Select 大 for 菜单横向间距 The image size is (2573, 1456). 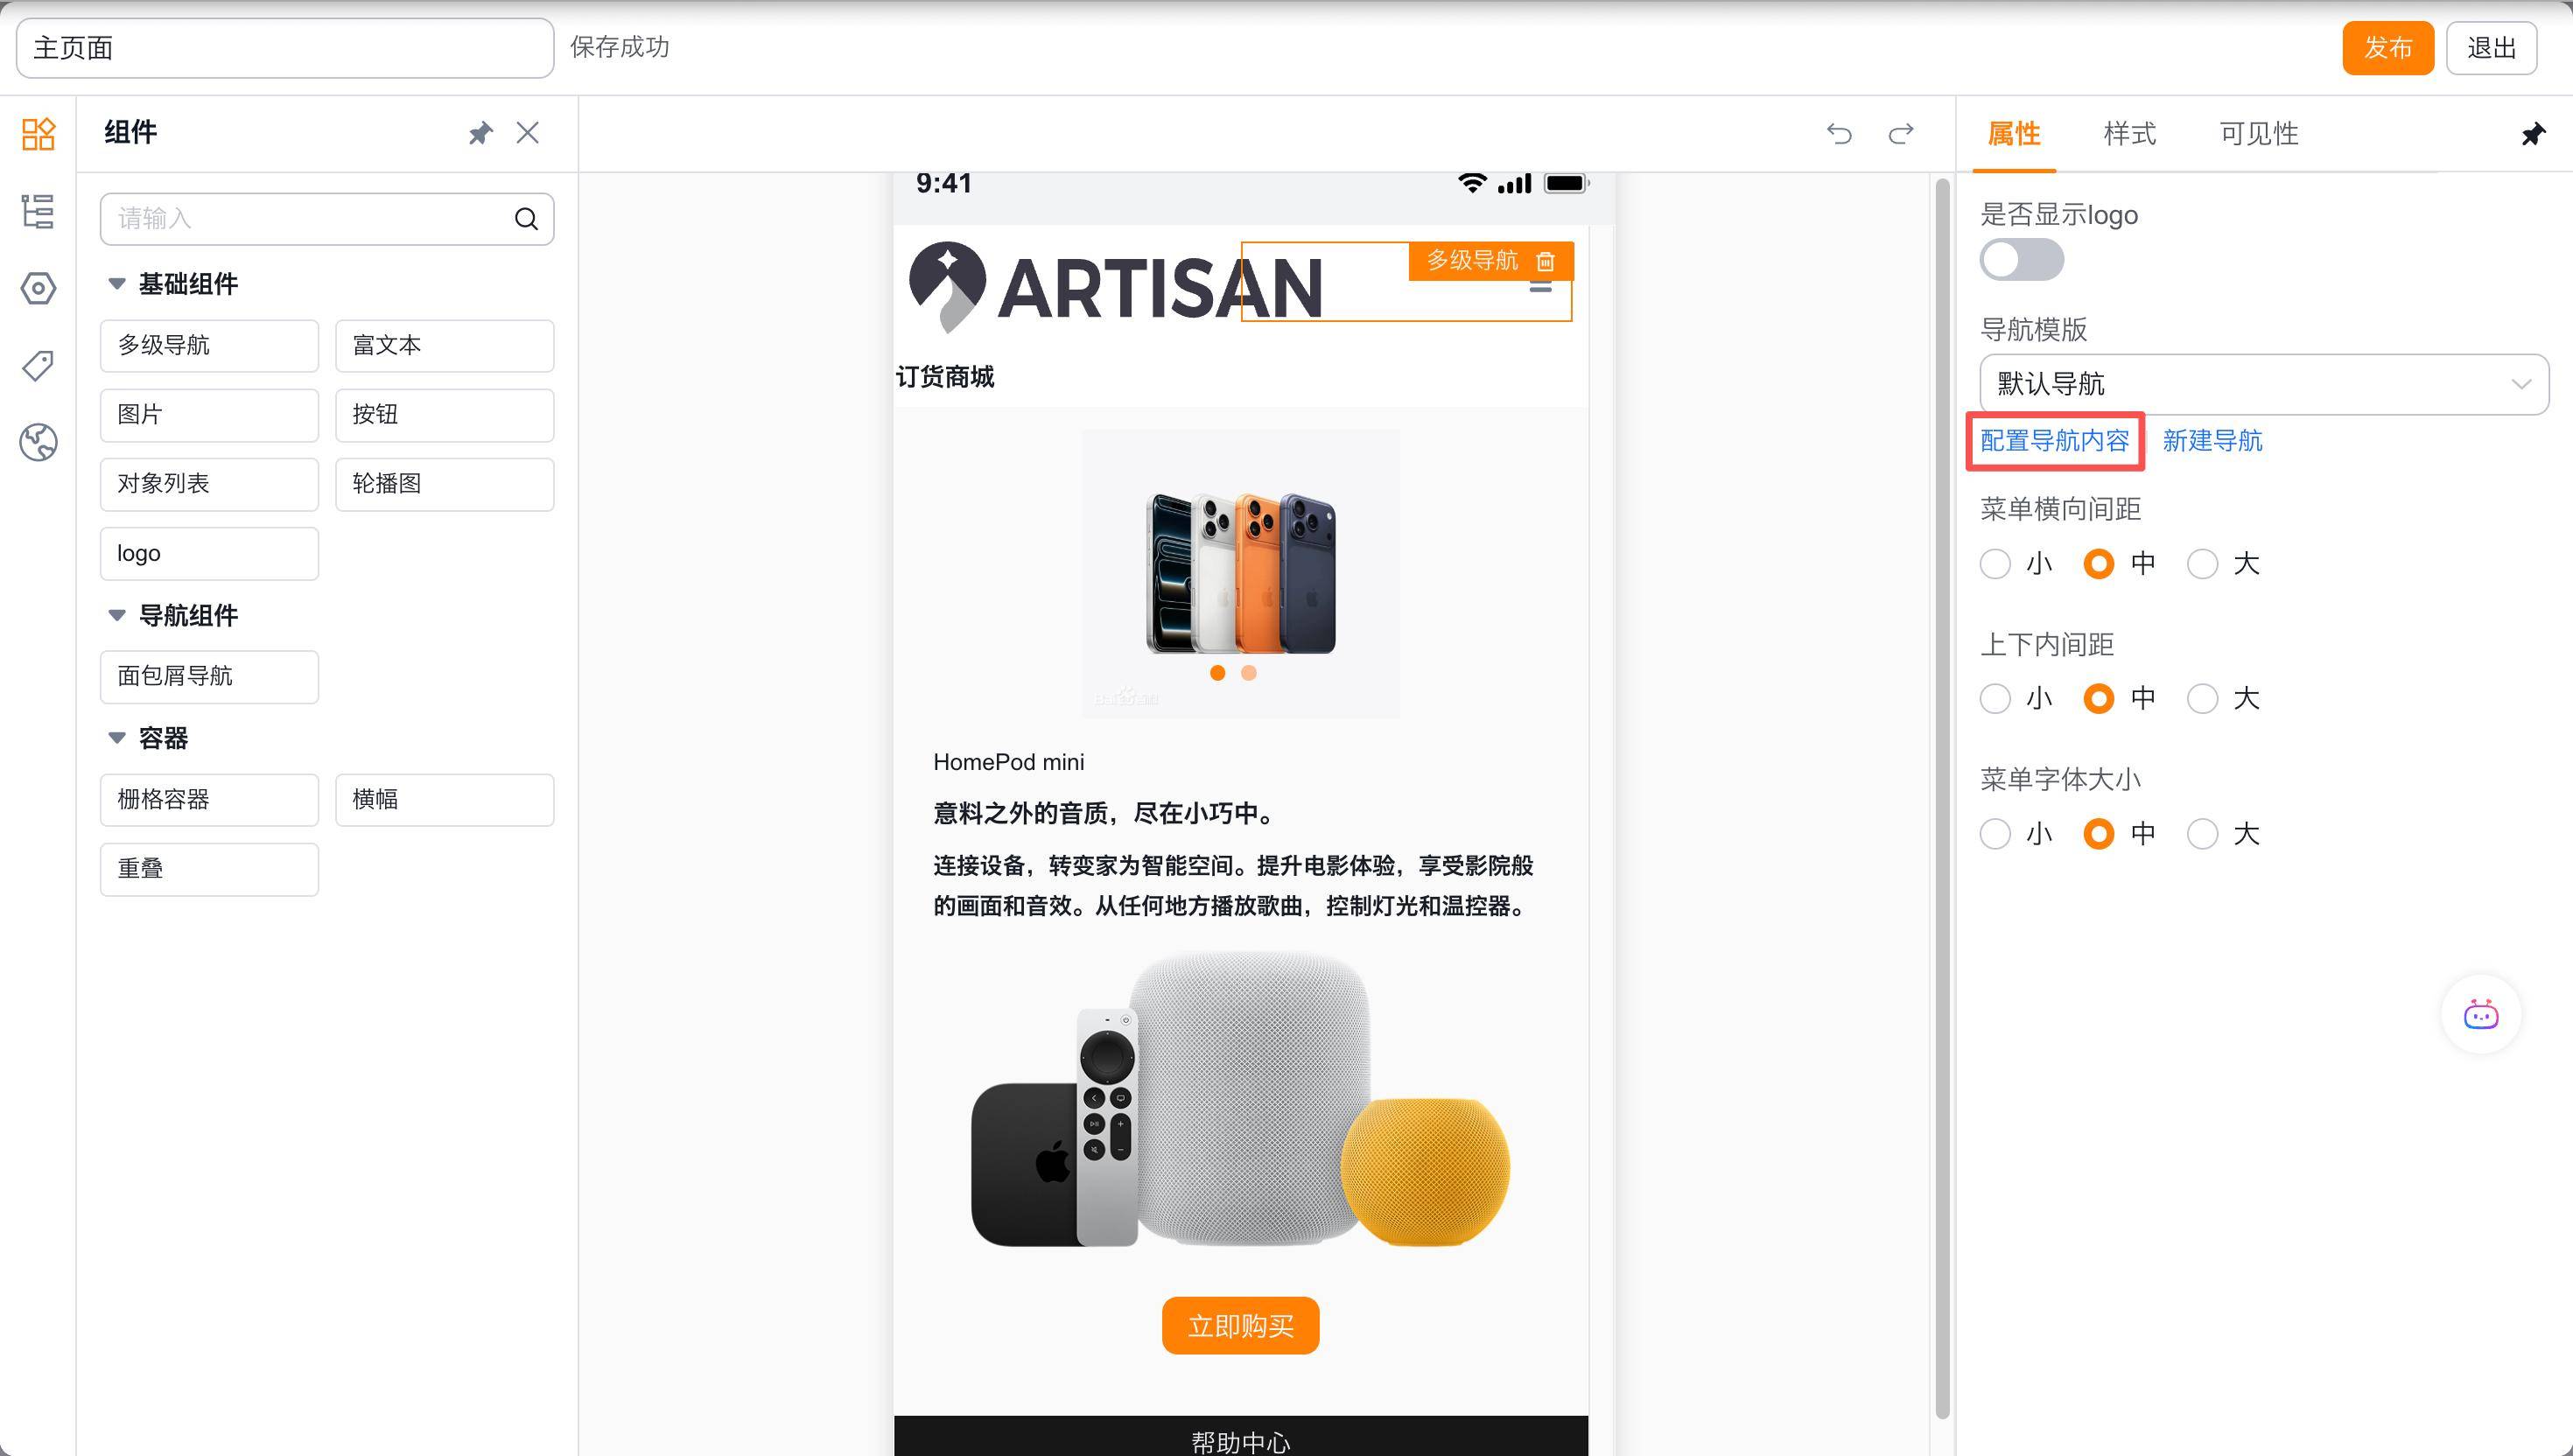pos(2202,564)
